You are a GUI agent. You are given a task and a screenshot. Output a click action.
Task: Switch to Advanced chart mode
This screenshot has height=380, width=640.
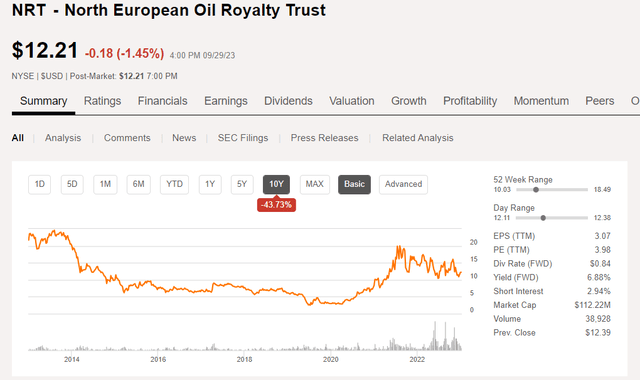(403, 184)
